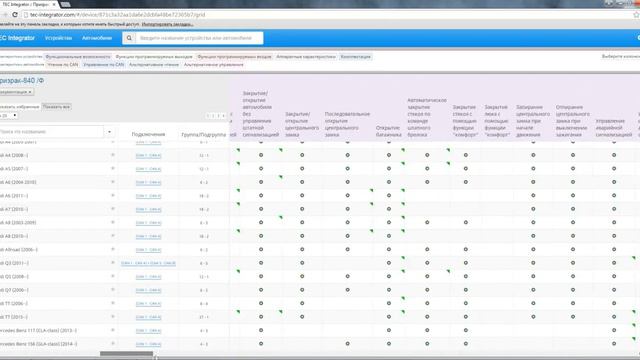This screenshot has height=360, width=640.
Task: Click Призрак-840 device title
Action: [x=22, y=81]
